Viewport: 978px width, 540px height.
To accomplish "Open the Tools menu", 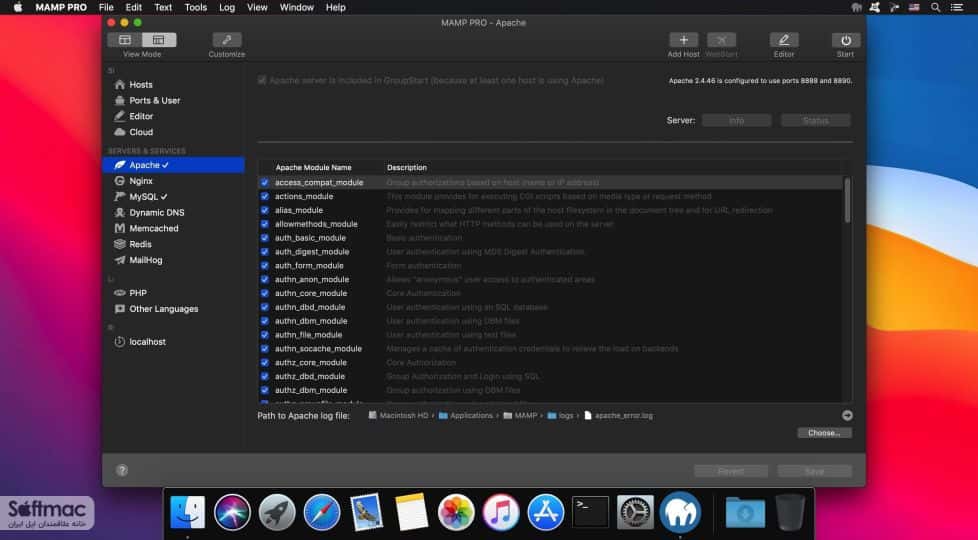I will [195, 7].
